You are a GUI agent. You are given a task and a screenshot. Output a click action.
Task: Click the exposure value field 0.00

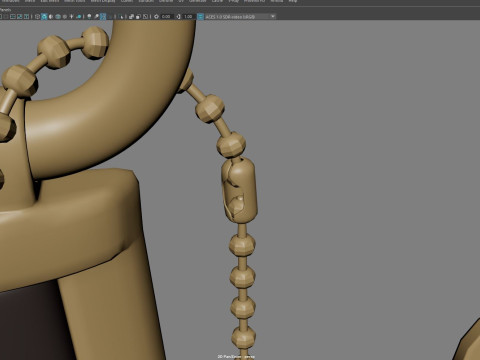(166, 17)
